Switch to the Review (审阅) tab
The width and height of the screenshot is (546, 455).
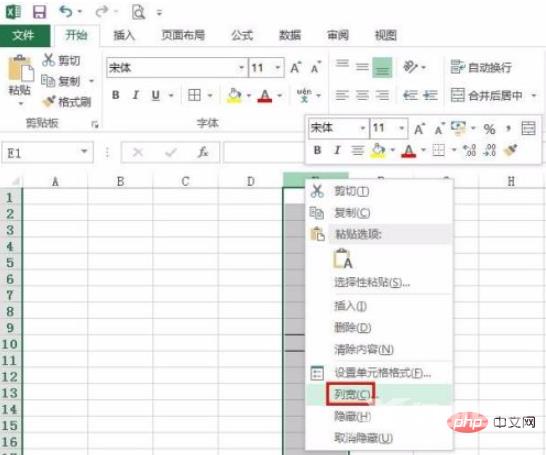click(337, 35)
